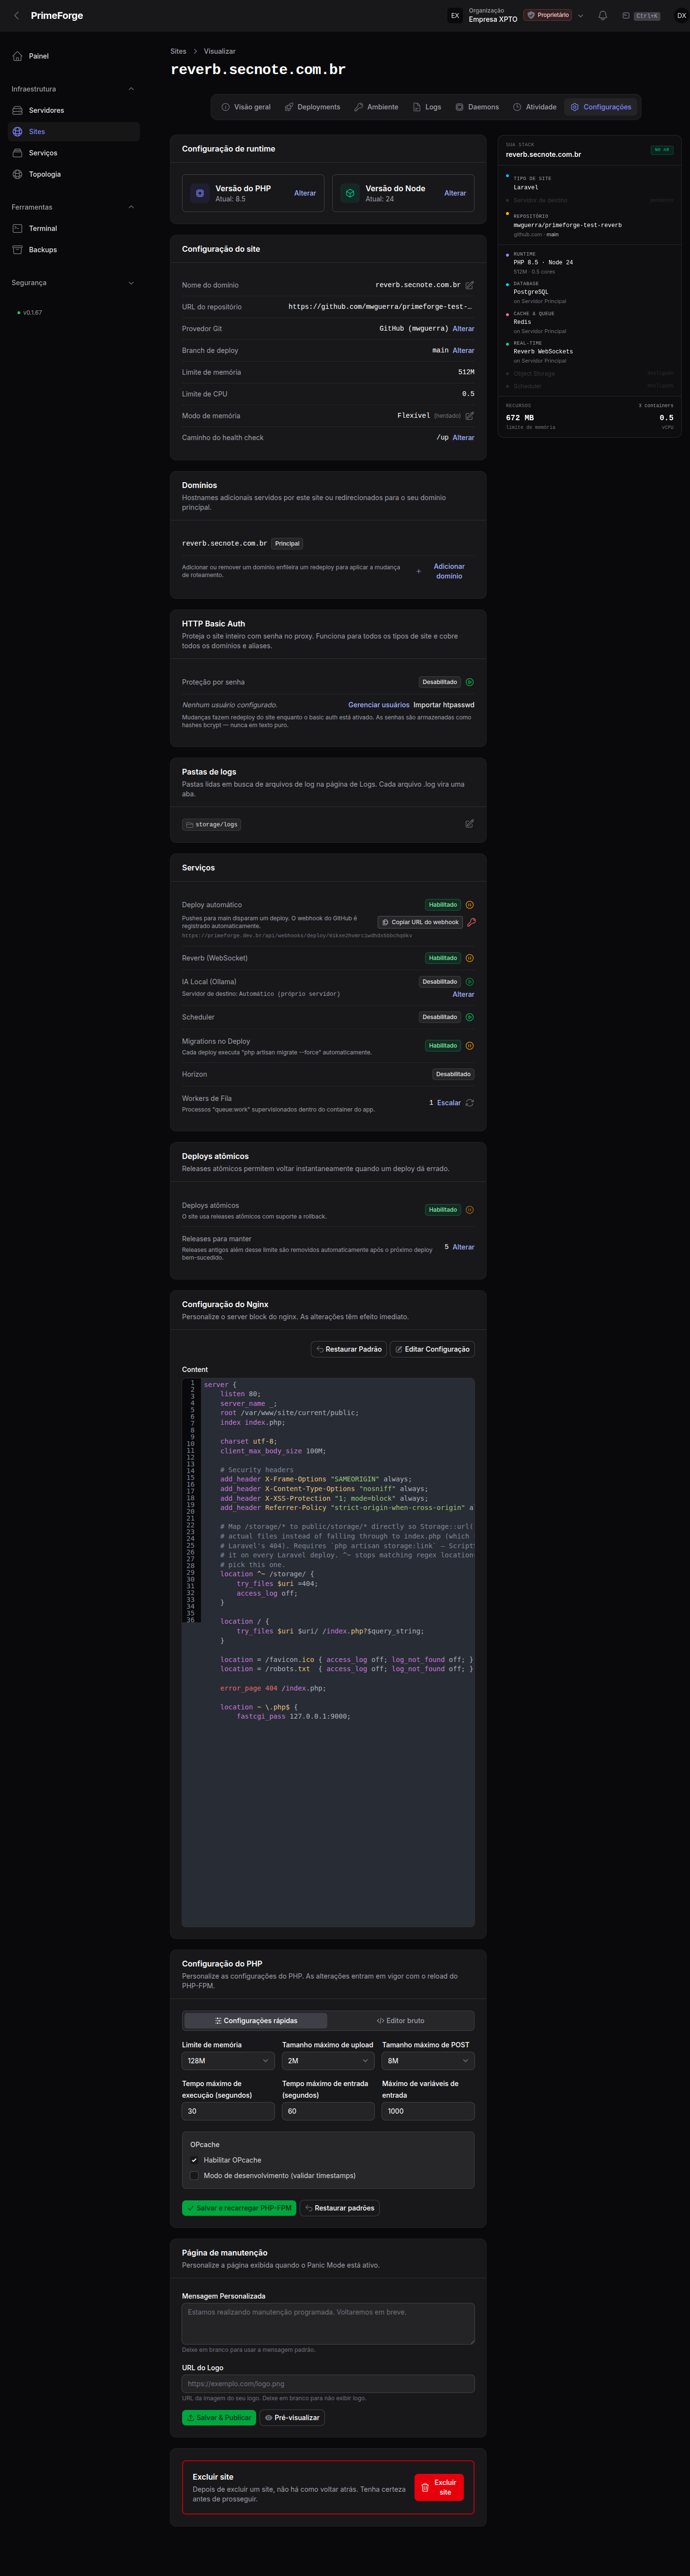Edit the storage/logs folders list
The height and width of the screenshot is (2576, 690).
pyautogui.click(x=470, y=824)
